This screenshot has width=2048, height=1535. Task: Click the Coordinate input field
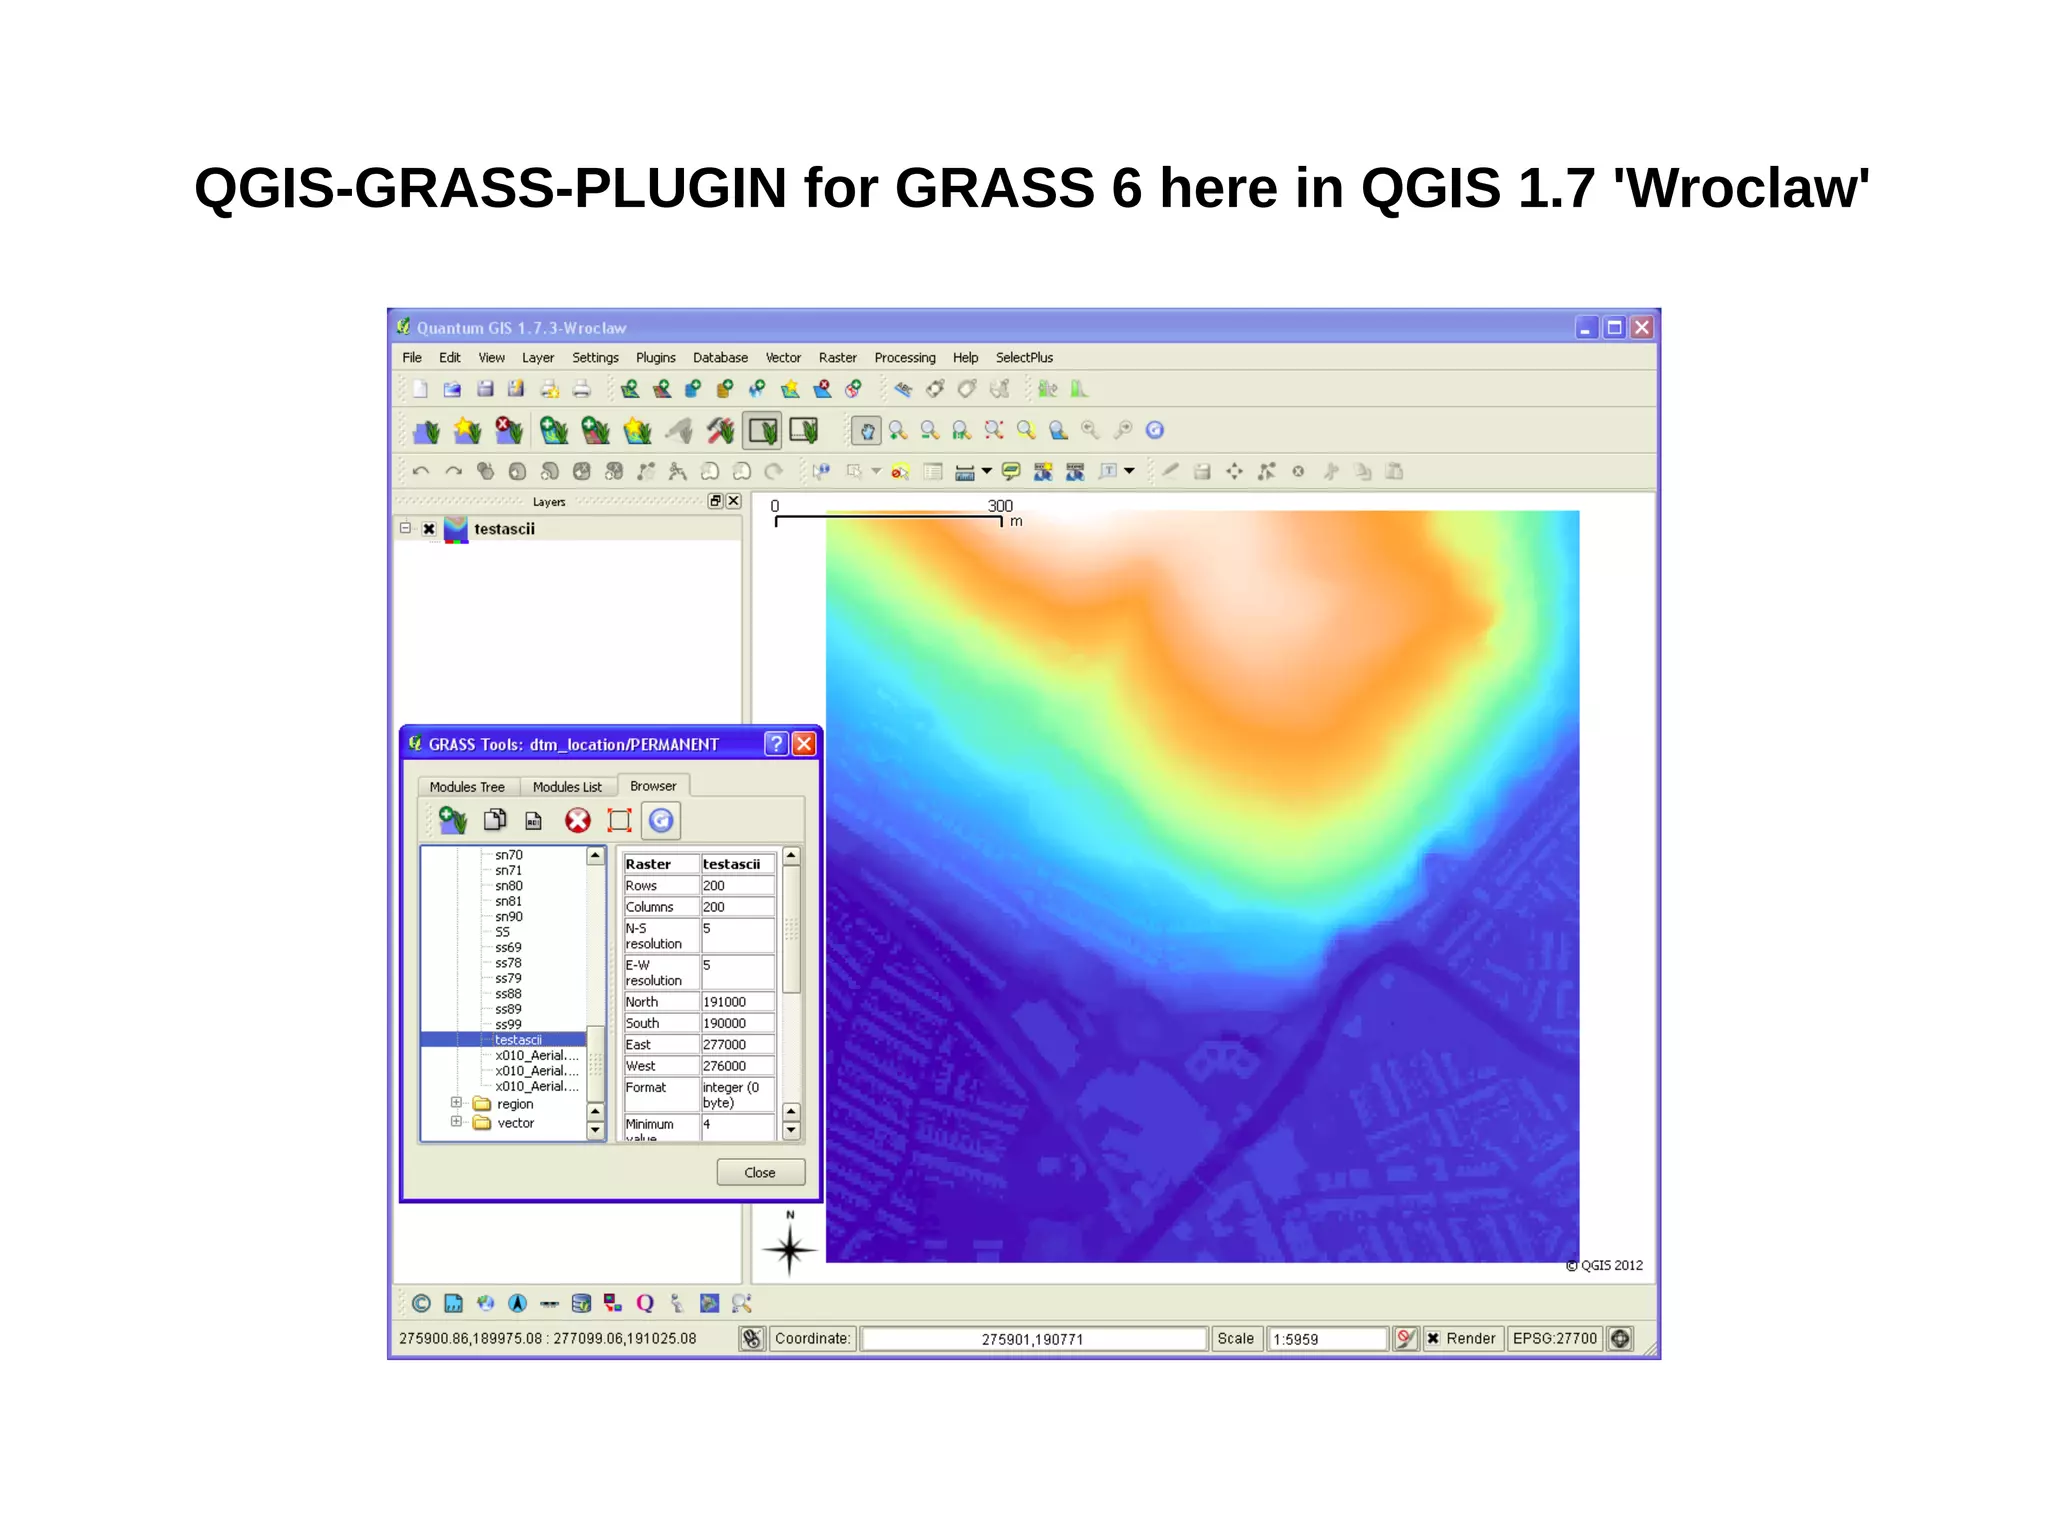pyautogui.click(x=1033, y=1339)
